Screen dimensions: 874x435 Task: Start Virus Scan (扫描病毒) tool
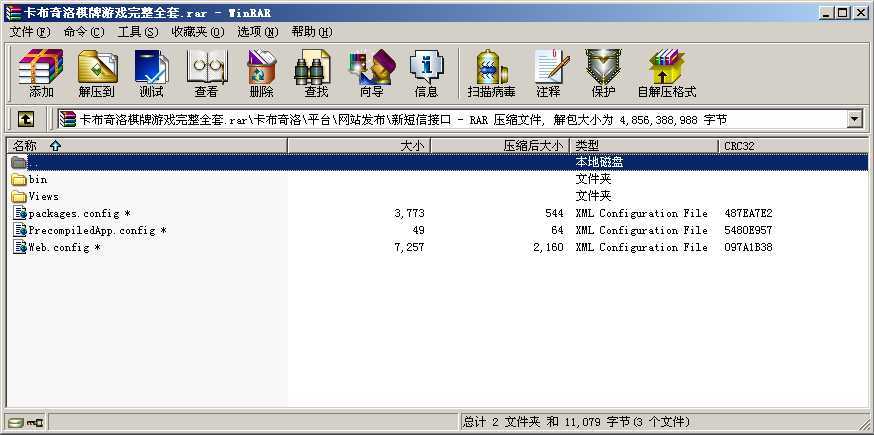[x=491, y=72]
